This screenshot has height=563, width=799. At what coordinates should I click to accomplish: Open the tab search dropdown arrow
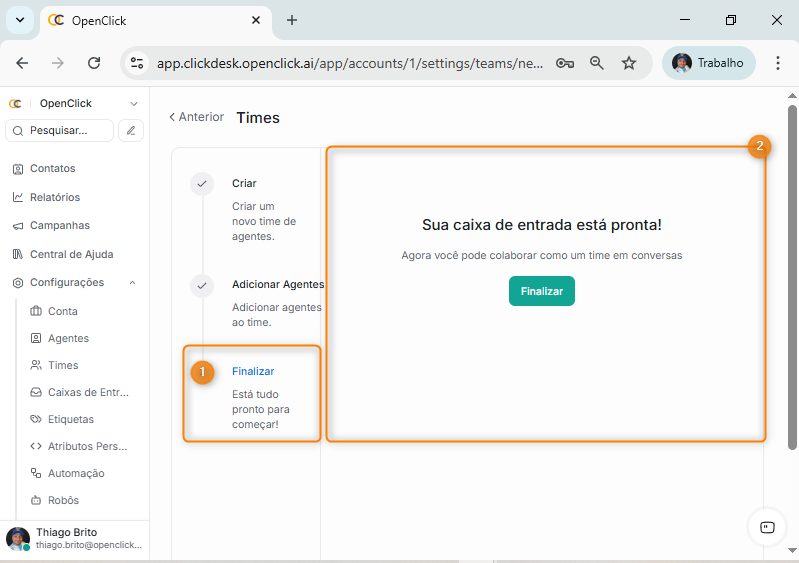point(20,20)
